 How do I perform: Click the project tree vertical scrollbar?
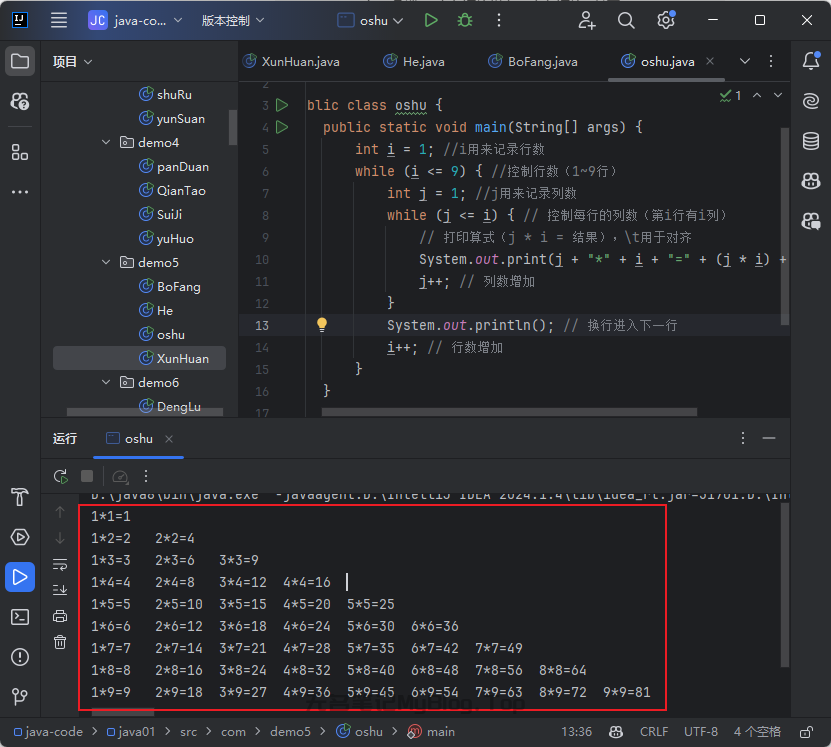[x=233, y=127]
